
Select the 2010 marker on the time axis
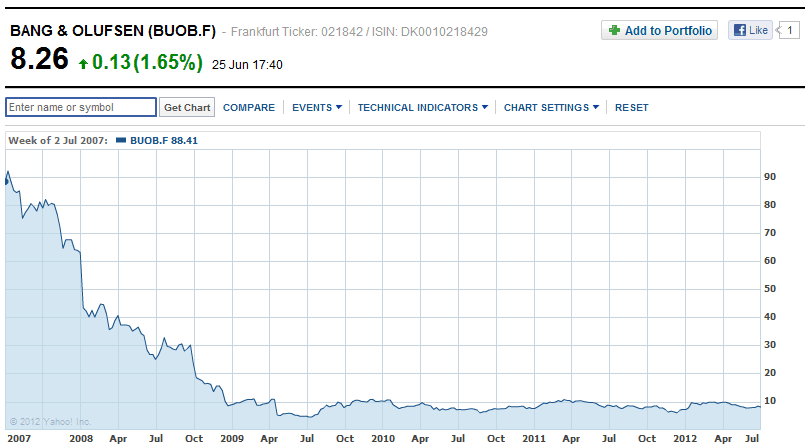383,438
